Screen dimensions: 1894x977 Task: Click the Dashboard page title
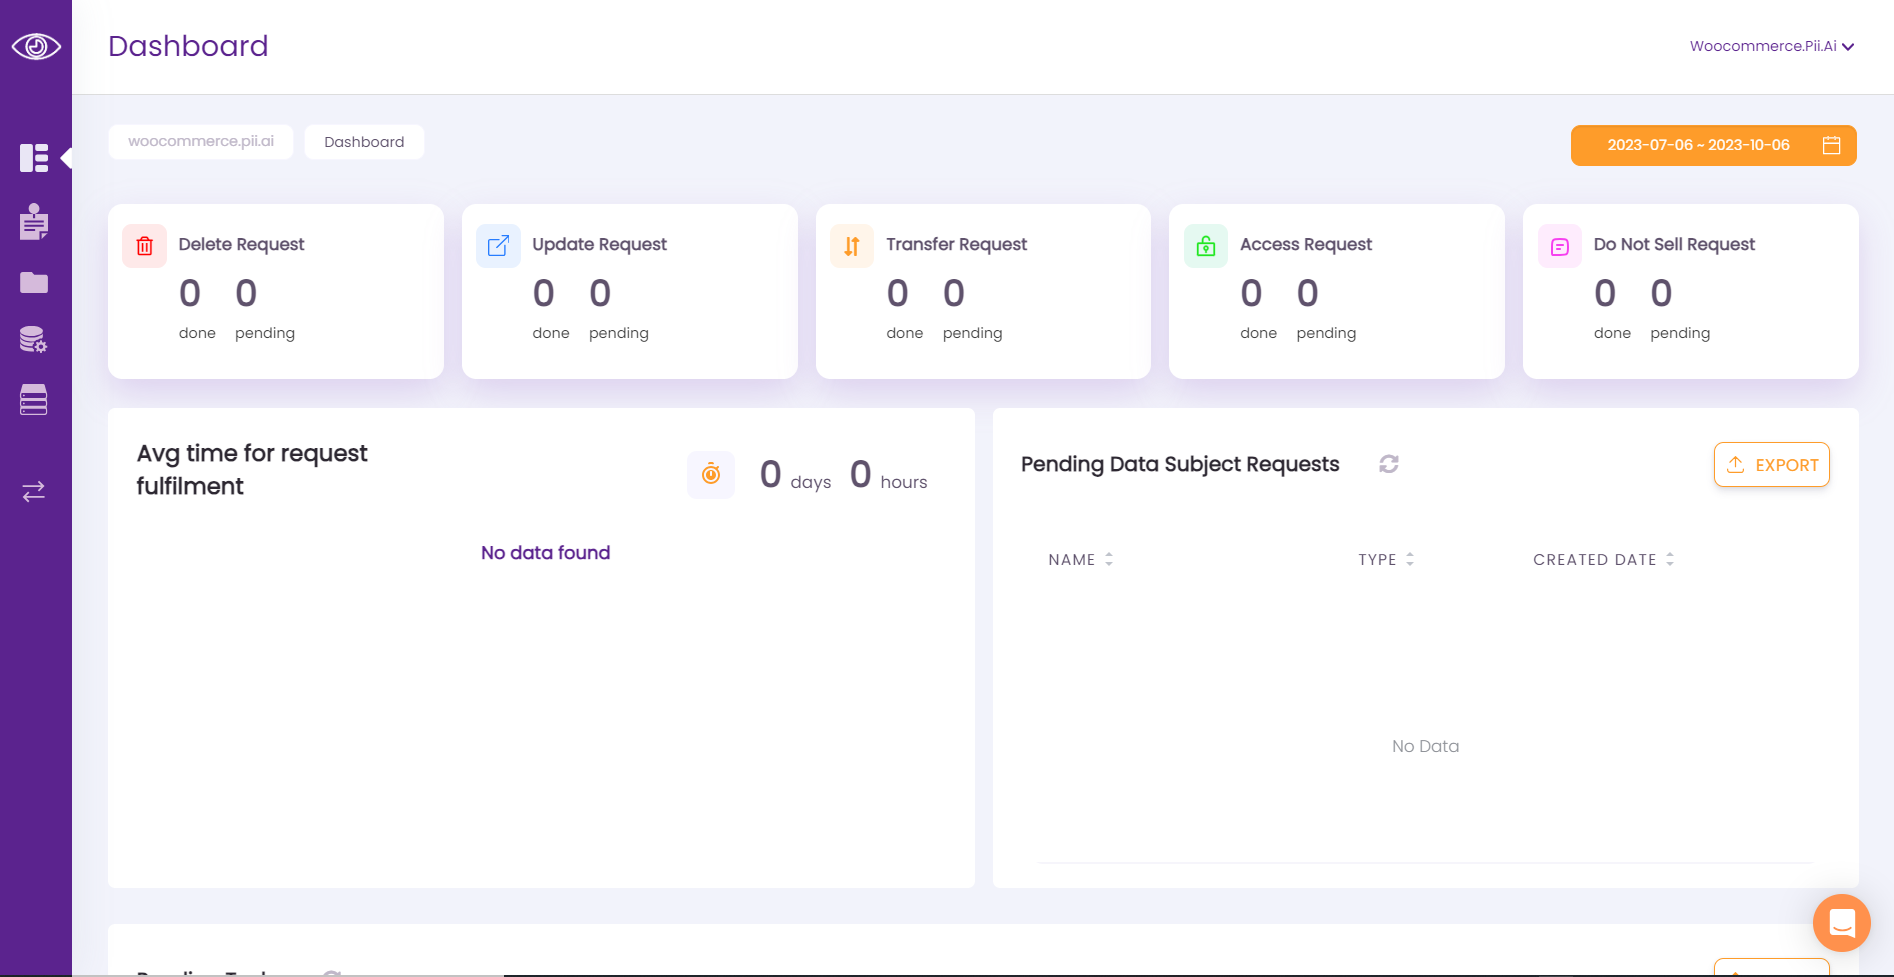pos(188,46)
